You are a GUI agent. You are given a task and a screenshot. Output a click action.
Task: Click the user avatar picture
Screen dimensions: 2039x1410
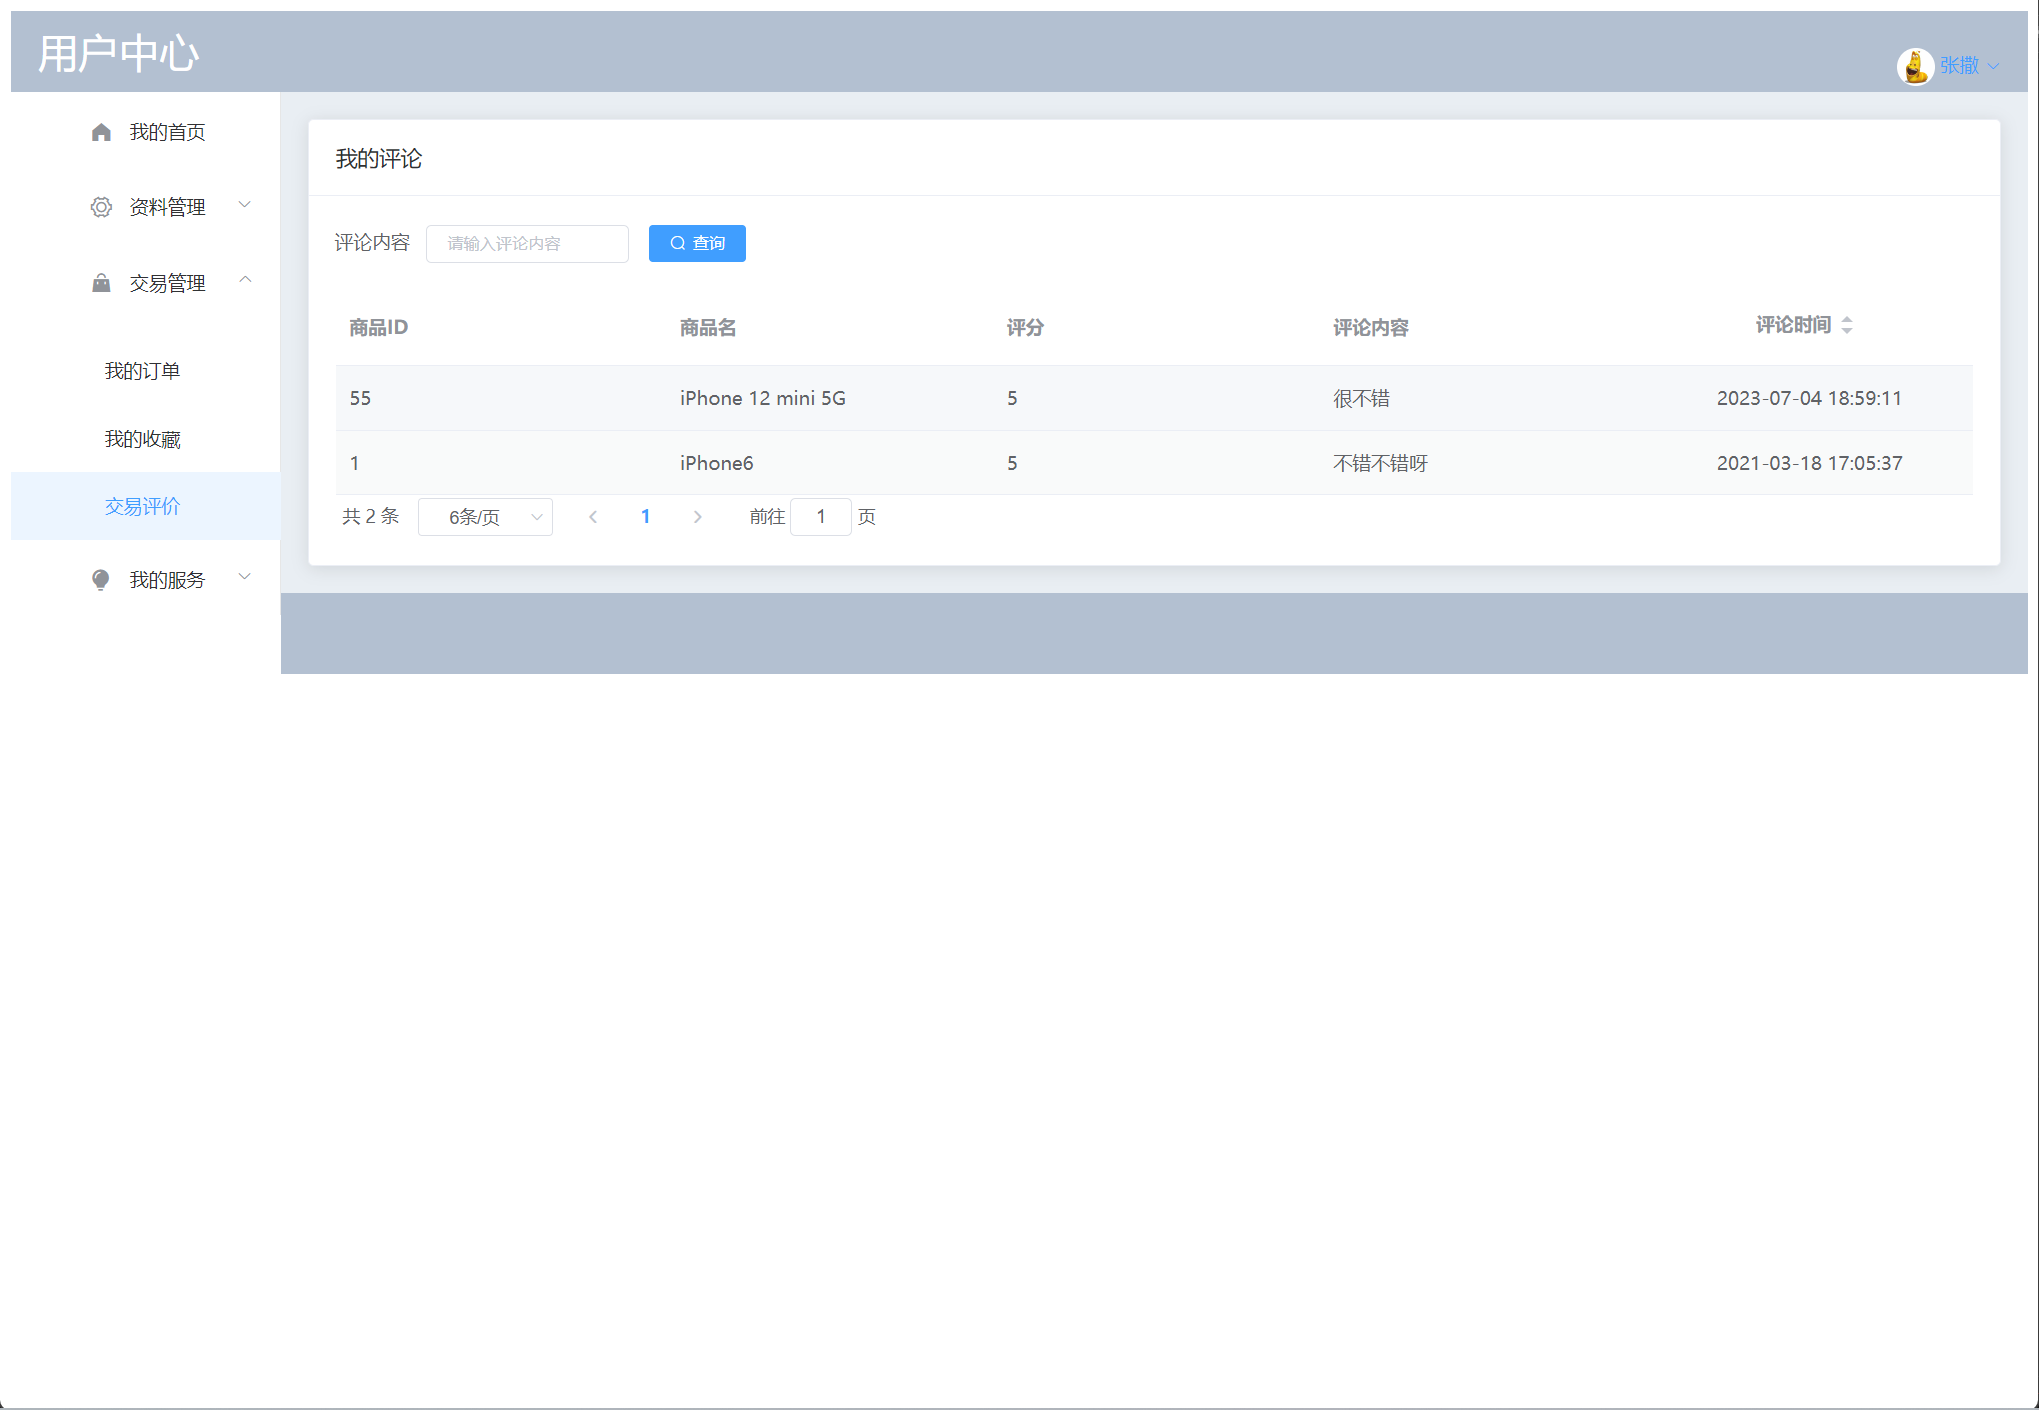1914,66
